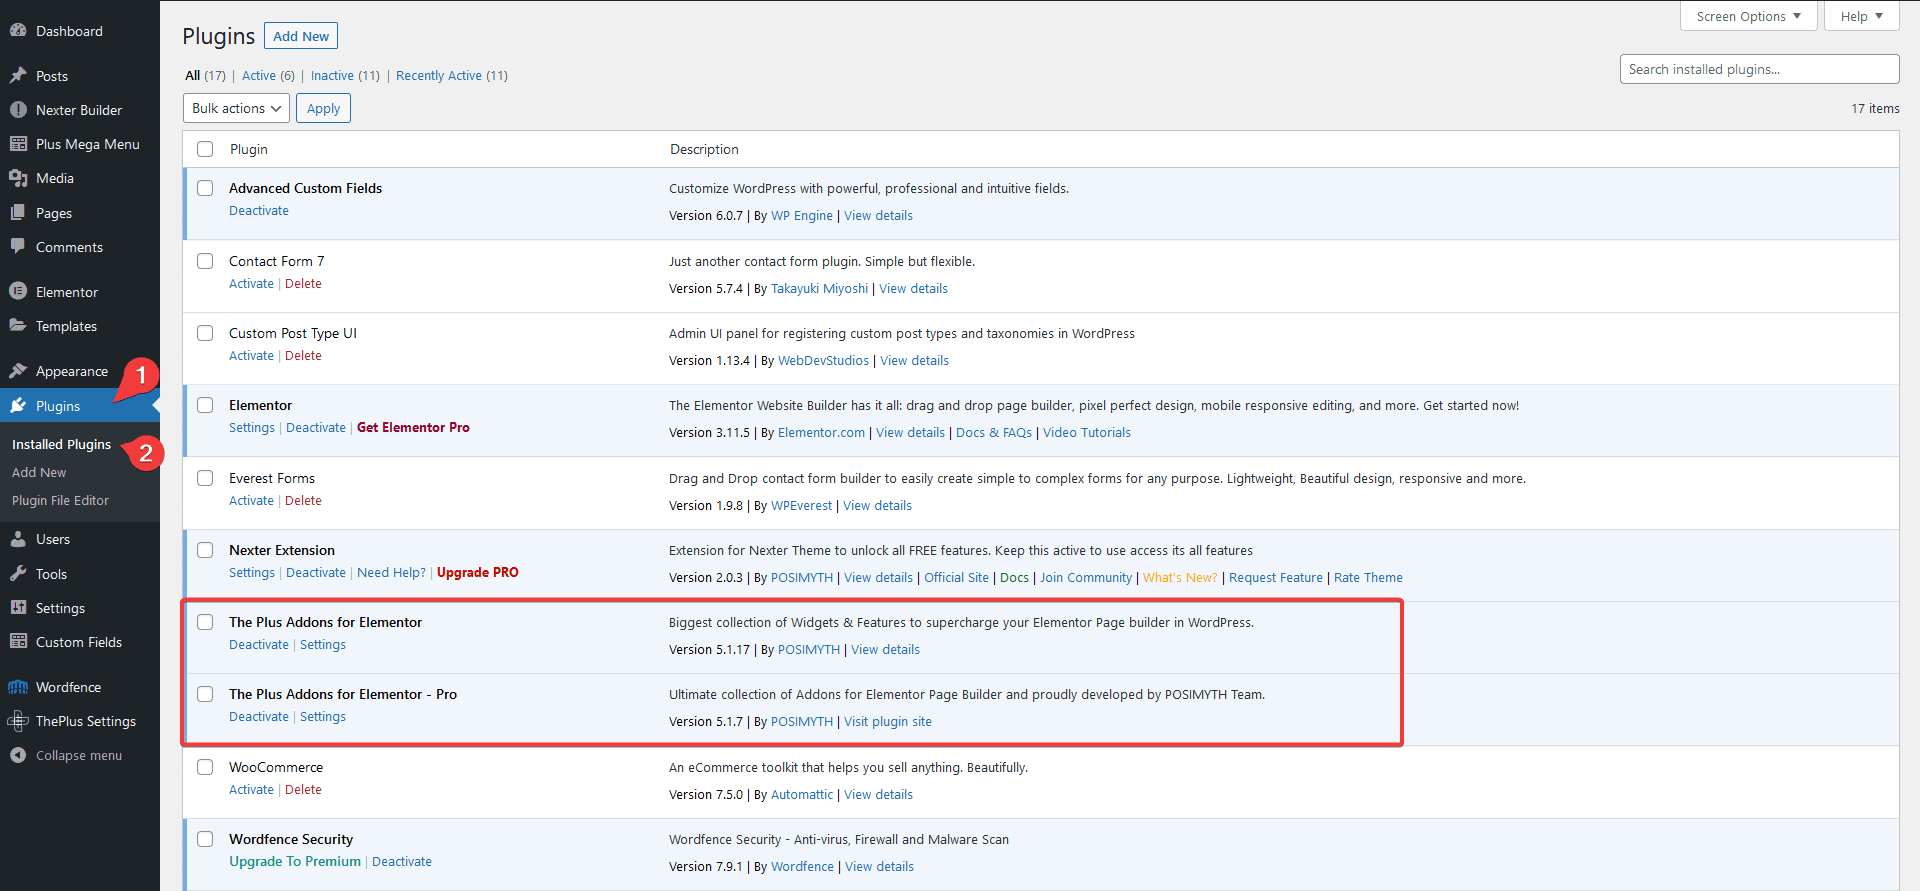
Task: Click the Apply bulk action button
Action: [x=323, y=108]
